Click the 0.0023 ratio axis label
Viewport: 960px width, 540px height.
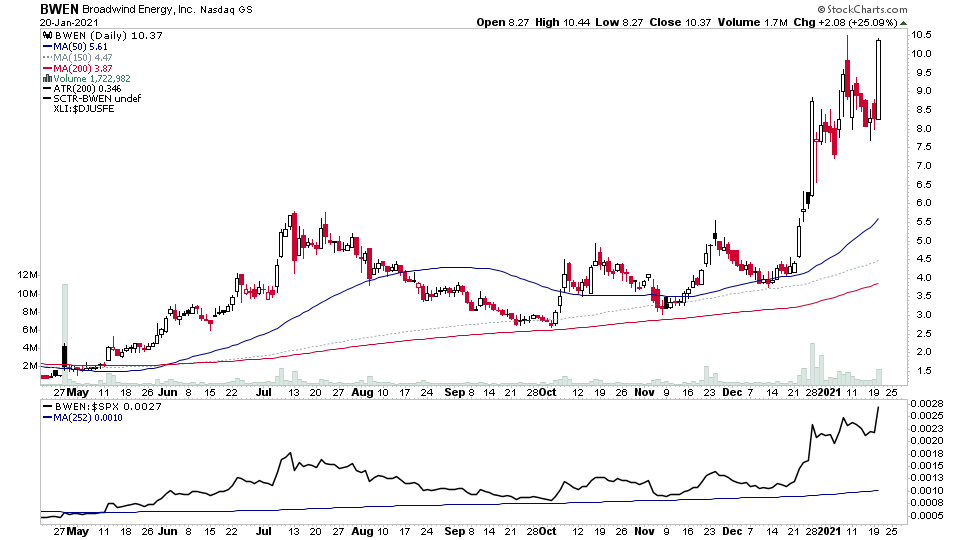(x=926, y=428)
